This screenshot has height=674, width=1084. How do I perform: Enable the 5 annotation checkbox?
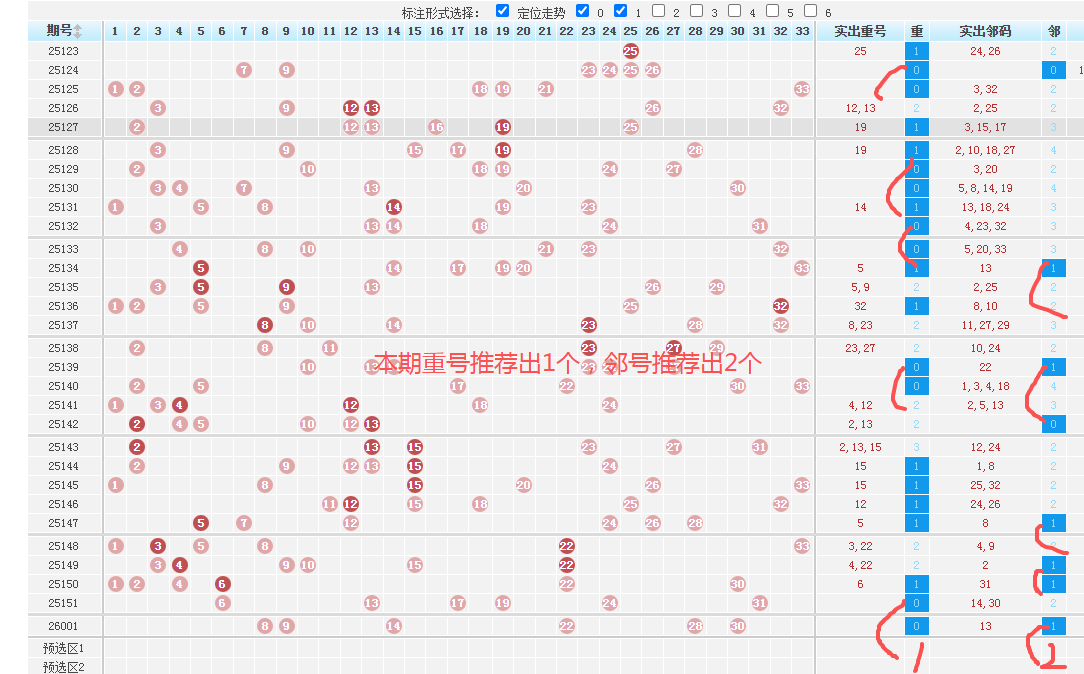pyautogui.click(x=773, y=11)
